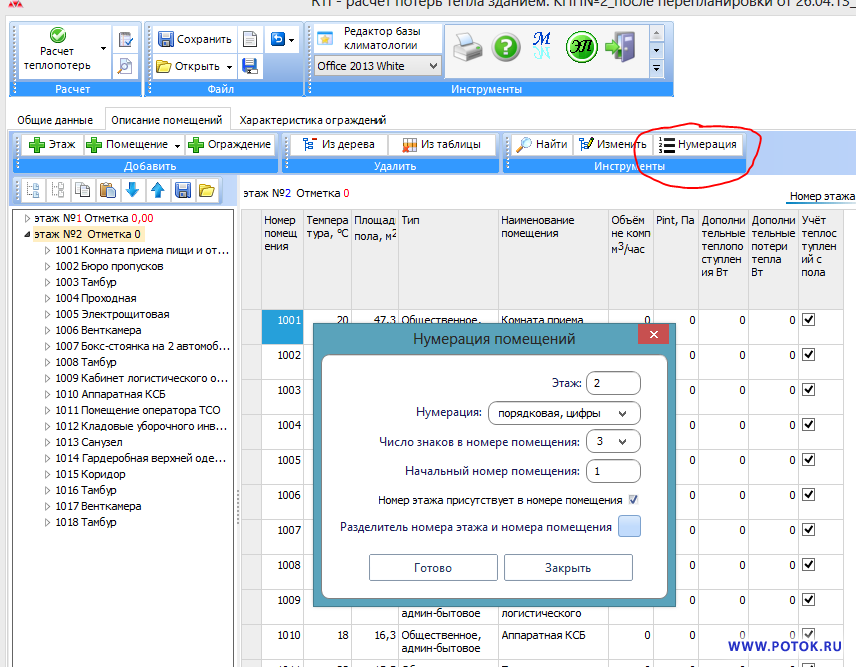Click the Начальный номер помещения input field

coord(613,470)
